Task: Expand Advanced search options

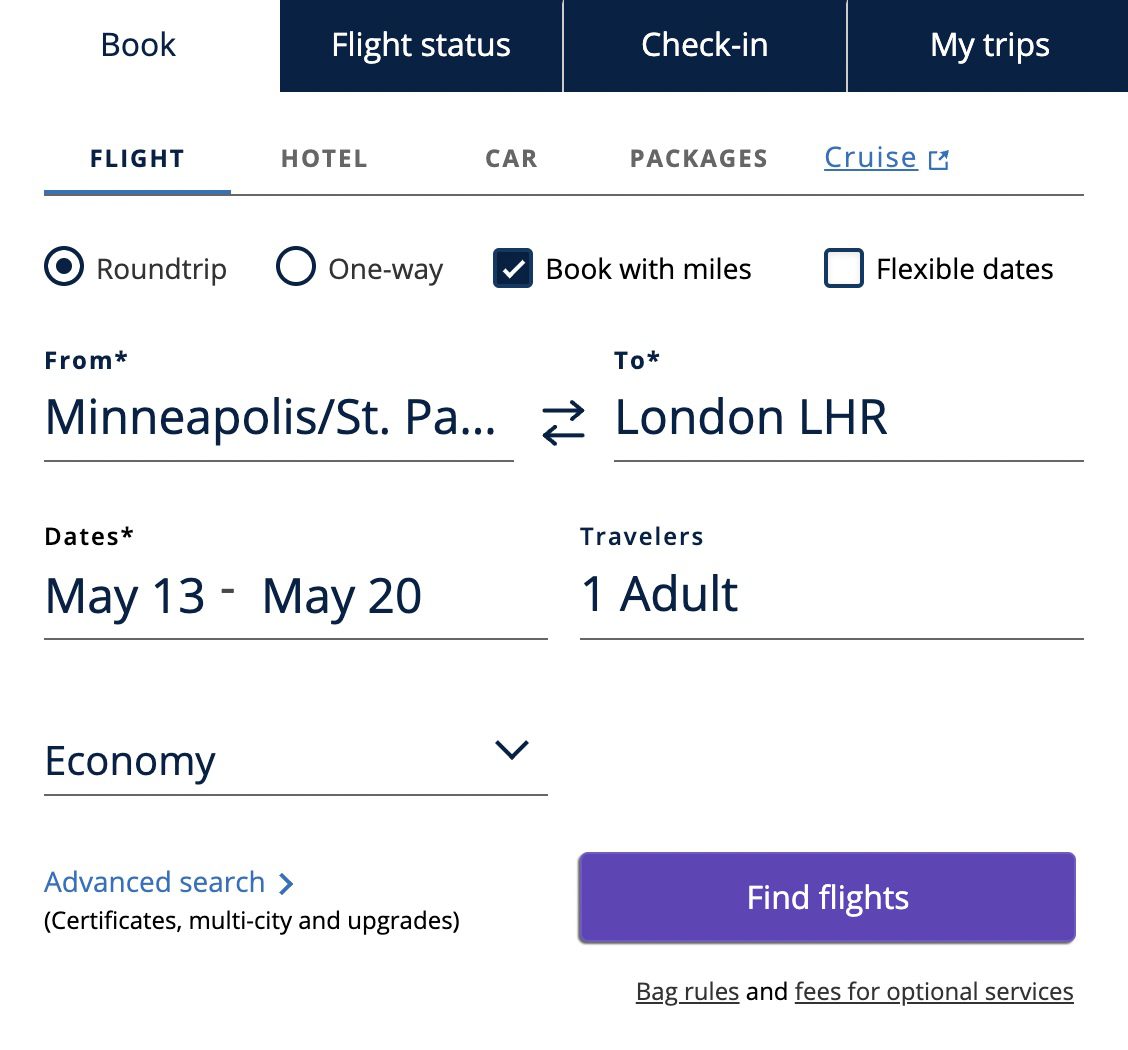Action: pyautogui.click(x=155, y=882)
